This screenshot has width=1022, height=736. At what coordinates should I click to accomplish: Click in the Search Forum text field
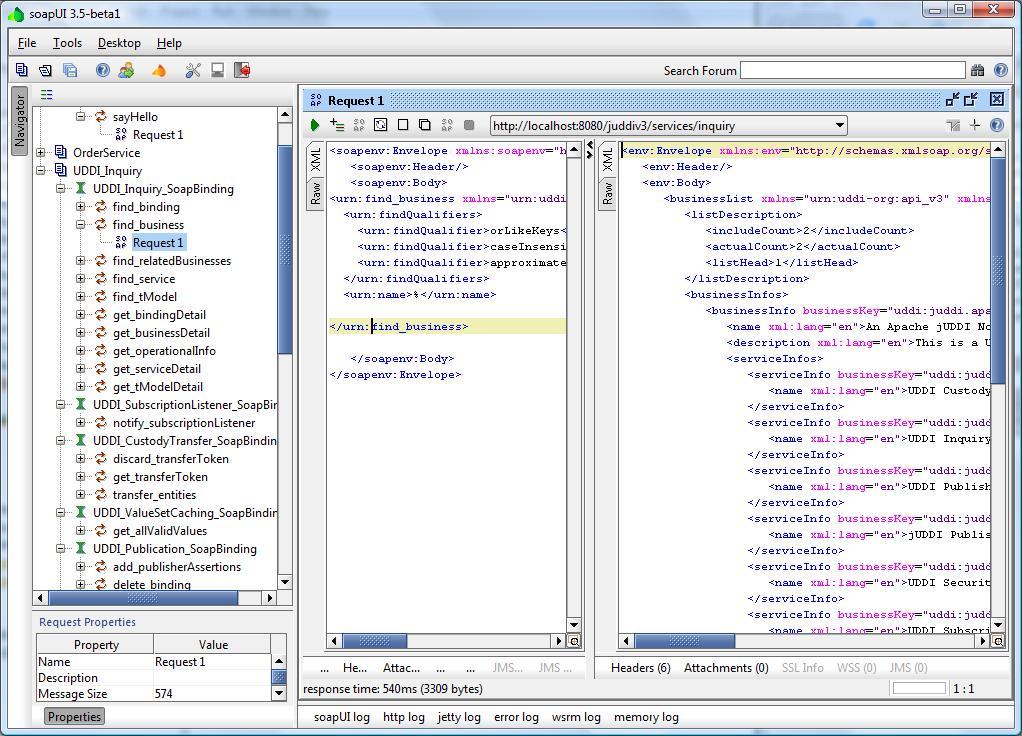852,70
